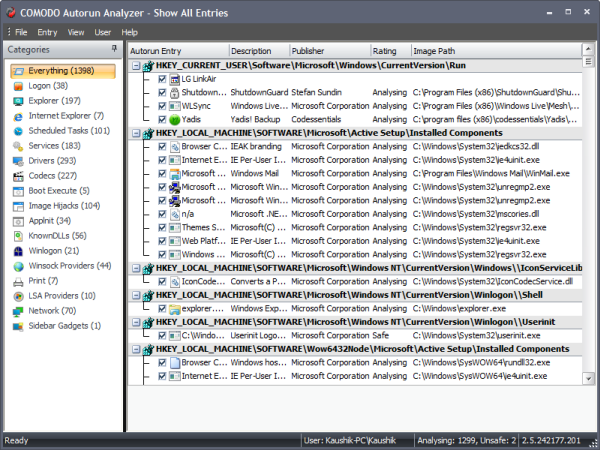Toggle the Yadis entry checkbox

point(161,118)
